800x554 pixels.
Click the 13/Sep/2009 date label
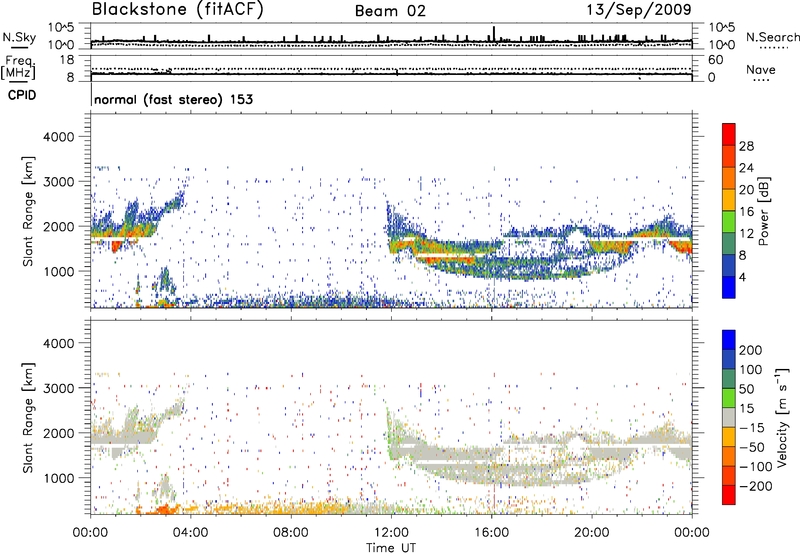pos(639,10)
